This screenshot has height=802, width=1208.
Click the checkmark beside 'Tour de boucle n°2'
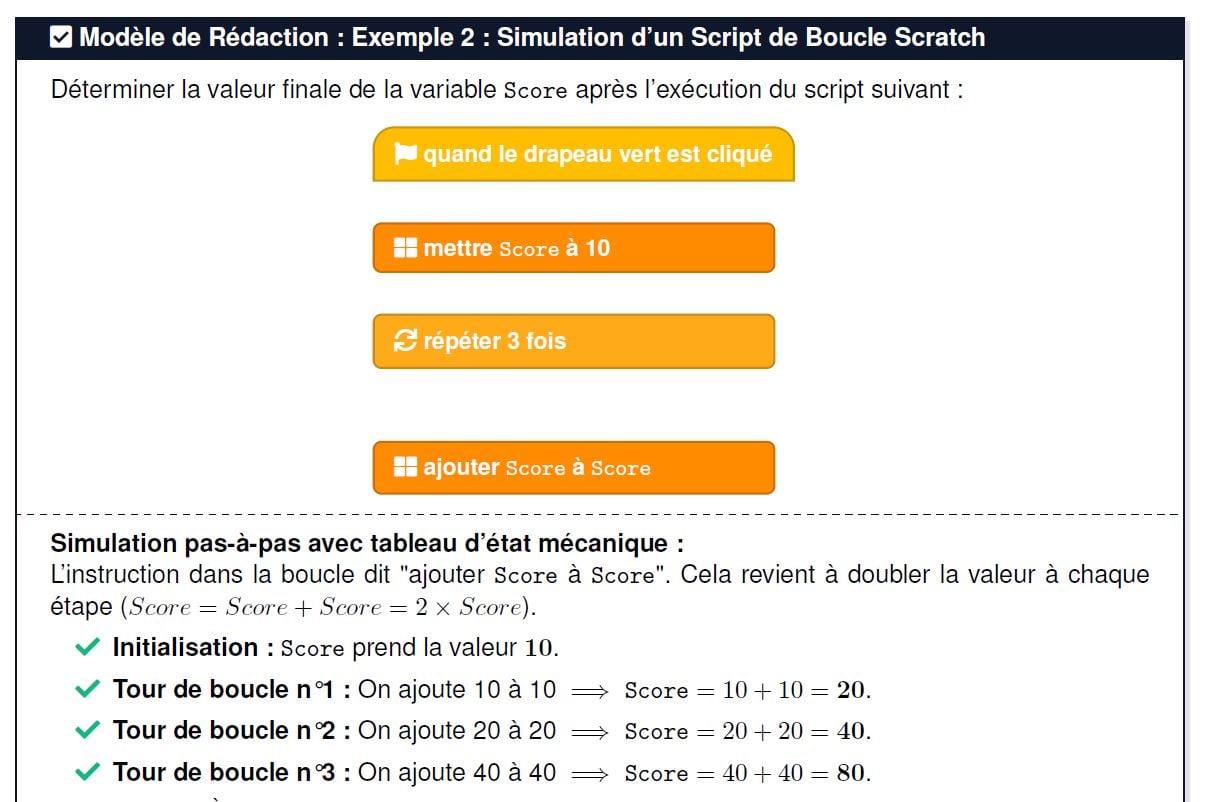88,730
